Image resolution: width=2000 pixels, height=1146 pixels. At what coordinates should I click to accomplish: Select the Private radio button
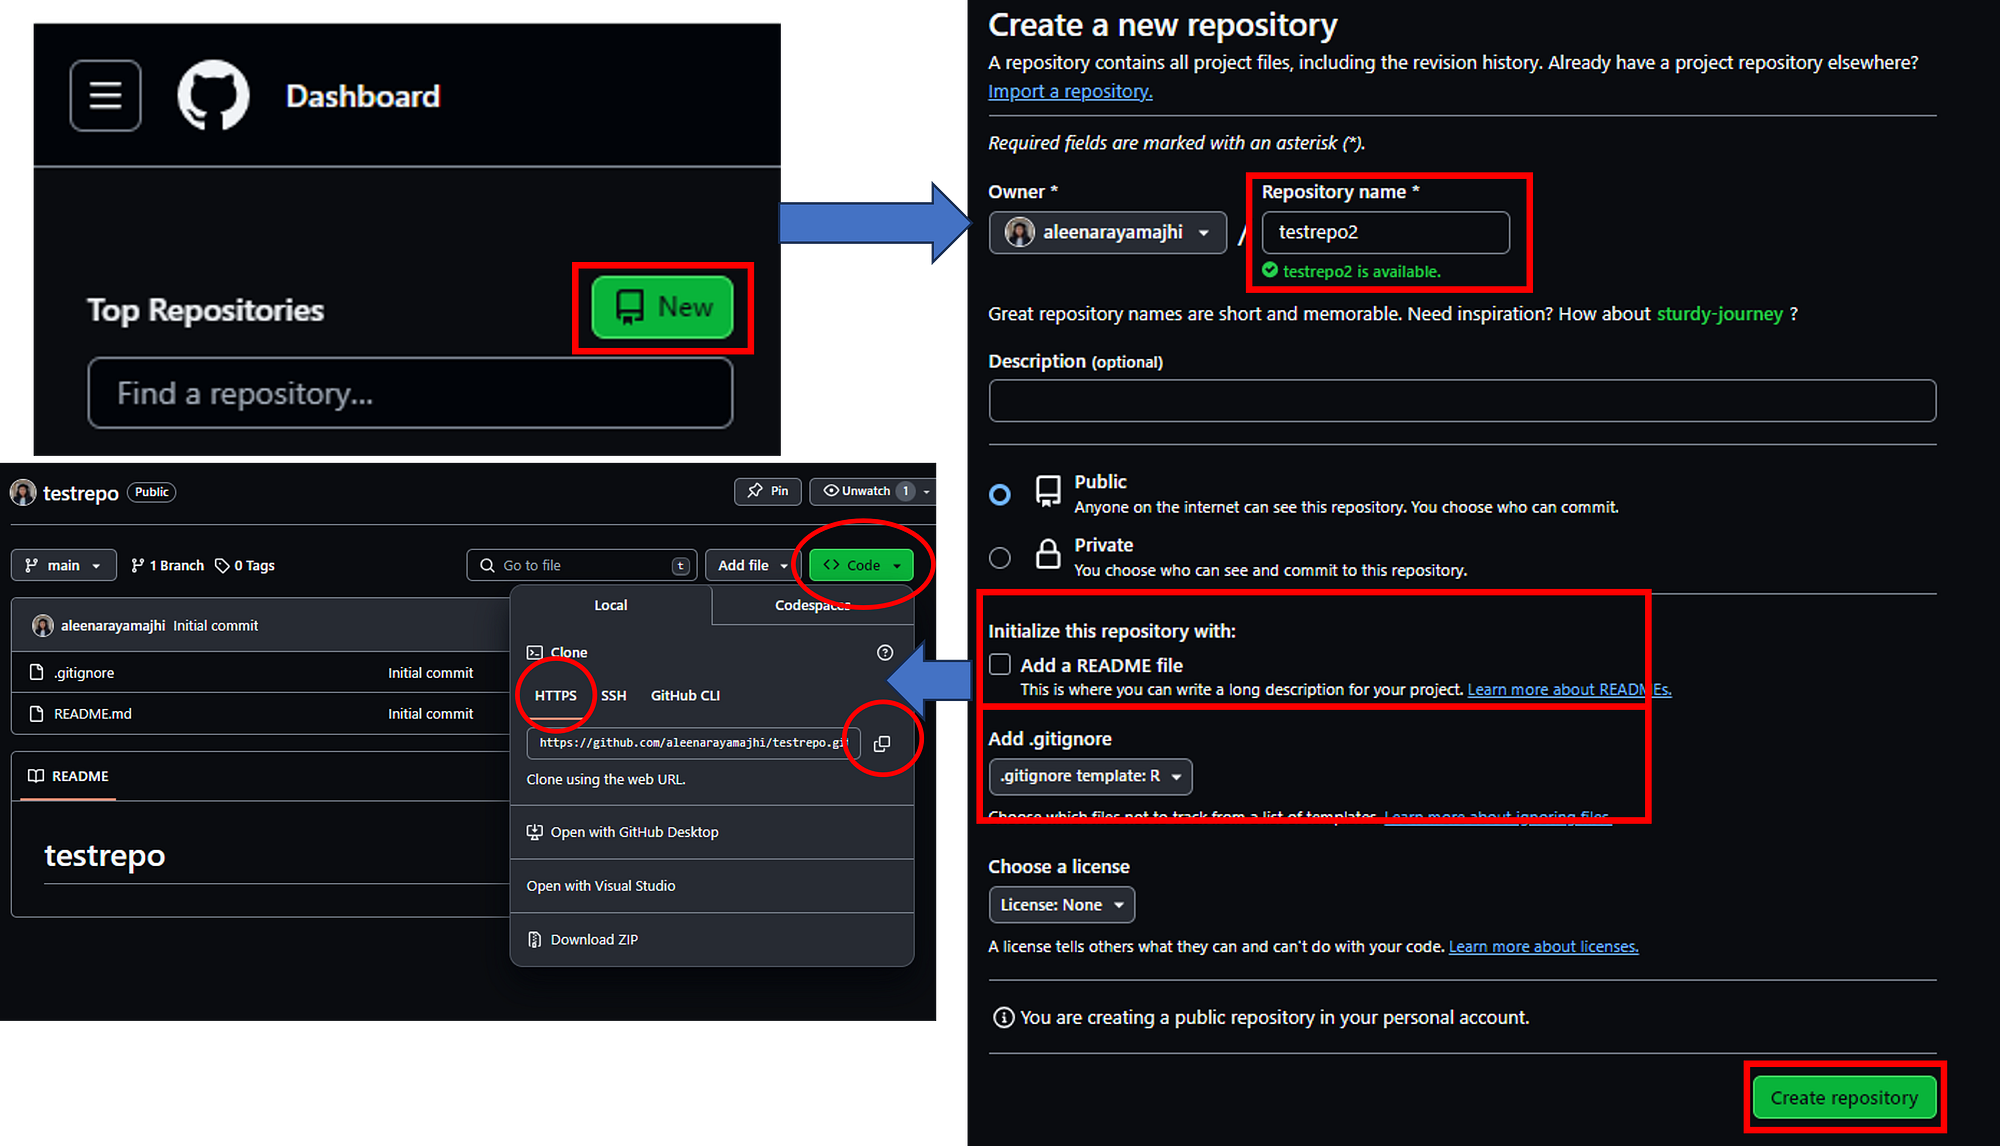(x=1000, y=558)
